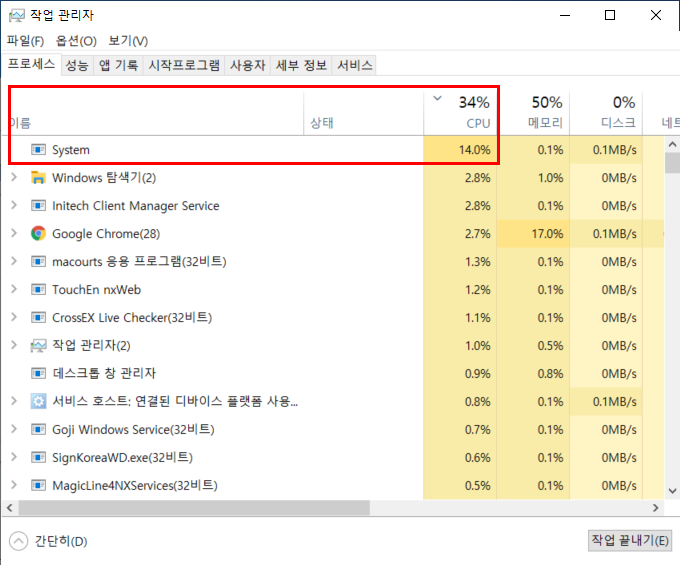Expand Initech Client Manager Service row

click(x=14, y=205)
